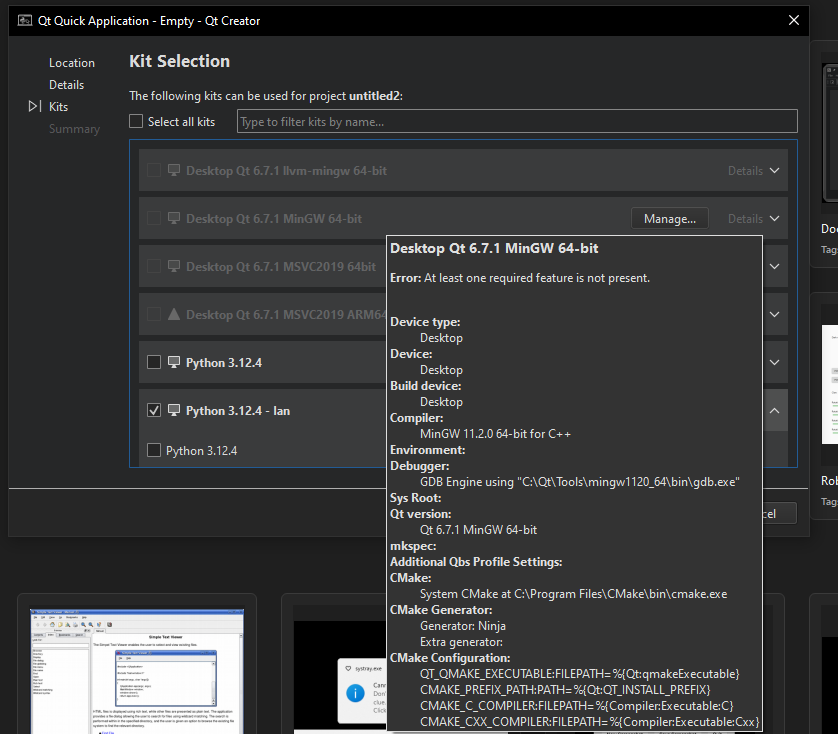Viewport: 838px width, 734px height.
Task: Click the CMAKE_PREFIX_PATH configuration line
Action: [565, 690]
